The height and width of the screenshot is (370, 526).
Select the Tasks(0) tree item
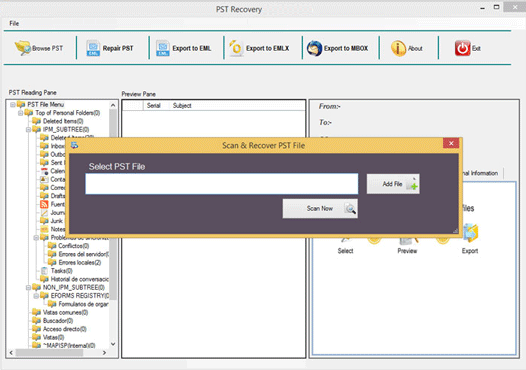61,271
